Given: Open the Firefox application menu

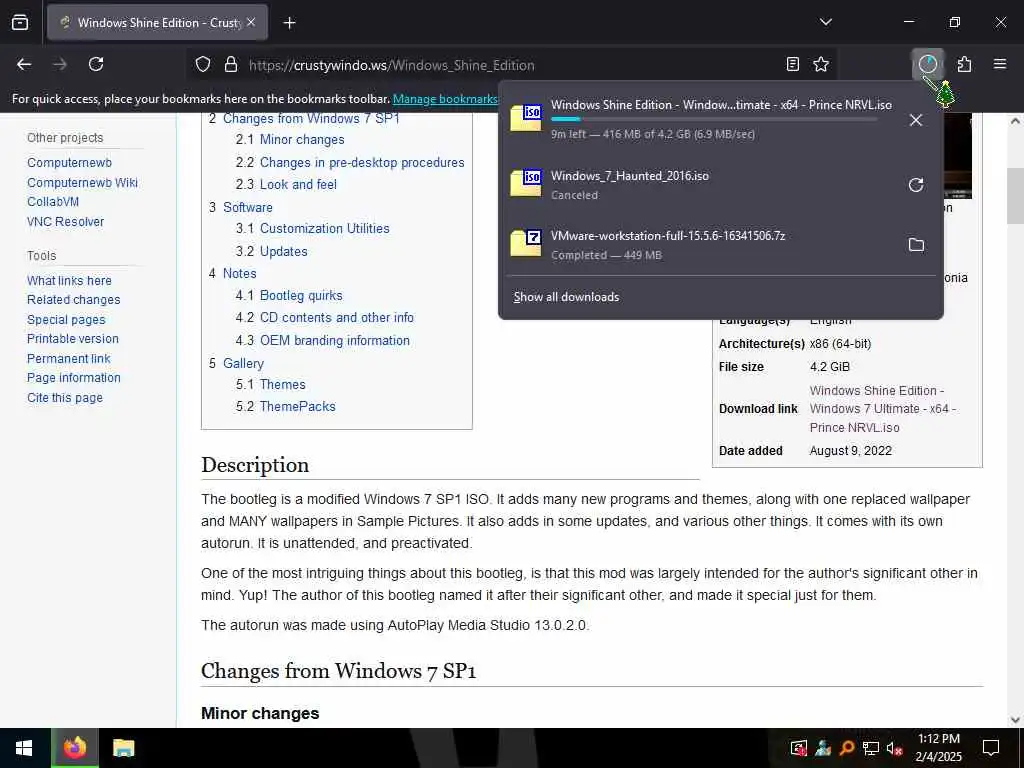Looking at the screenshot, I should [x=1000, y=64].
